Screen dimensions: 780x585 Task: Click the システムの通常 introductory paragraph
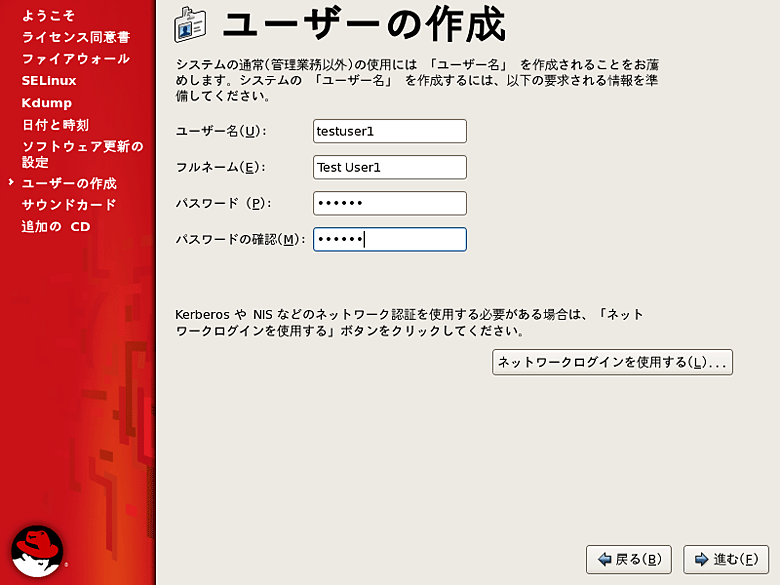tap(417, 80)
